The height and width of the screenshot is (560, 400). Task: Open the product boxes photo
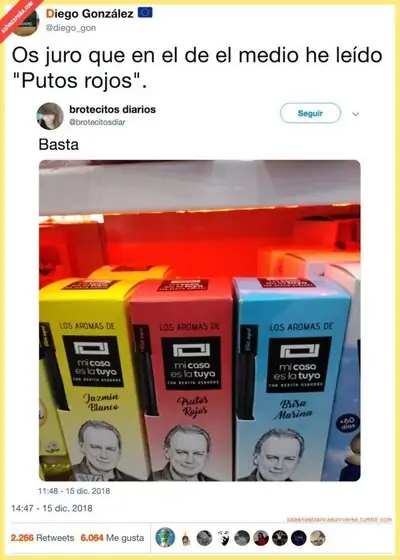(200, 320)
